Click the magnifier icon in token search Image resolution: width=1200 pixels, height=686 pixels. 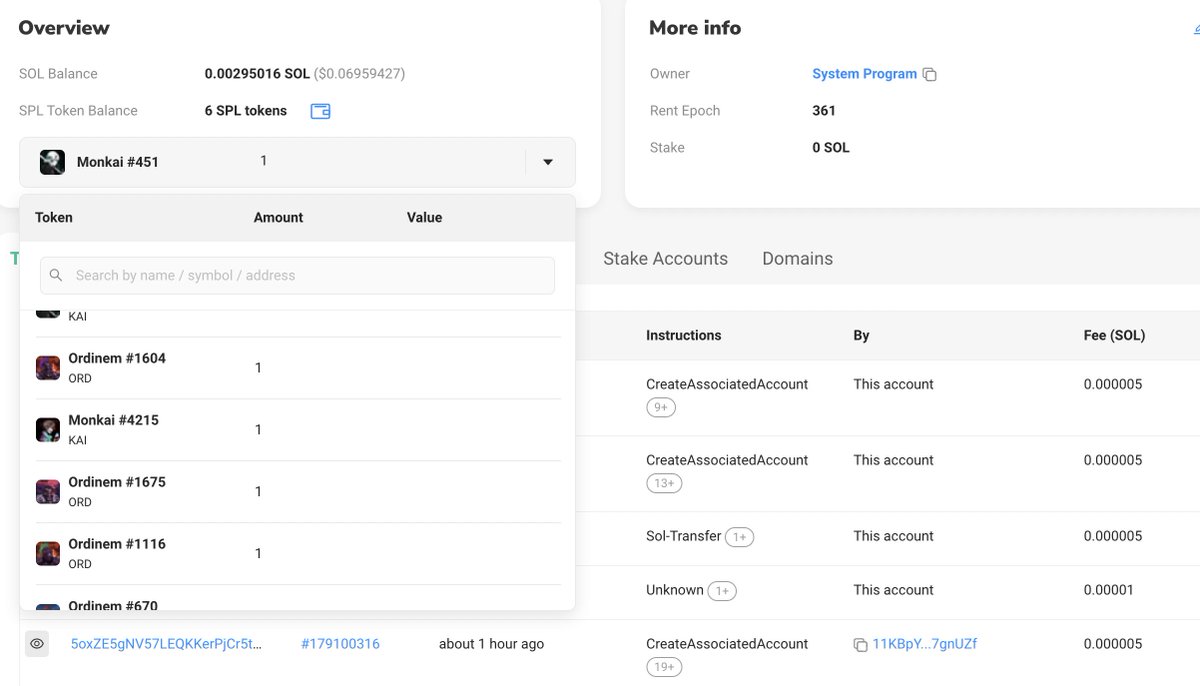56,275
